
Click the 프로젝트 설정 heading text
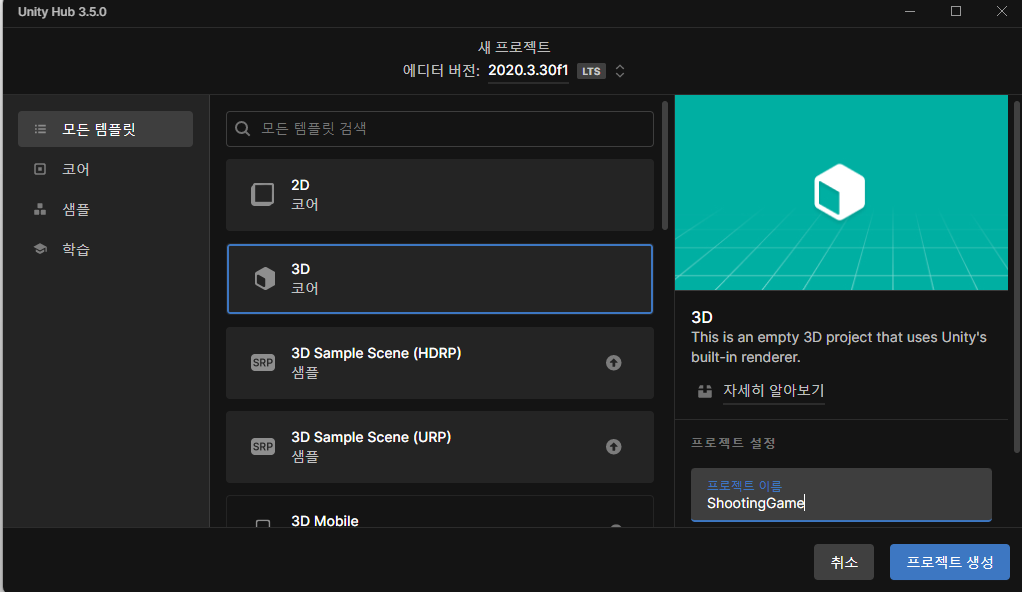(733, 443)
